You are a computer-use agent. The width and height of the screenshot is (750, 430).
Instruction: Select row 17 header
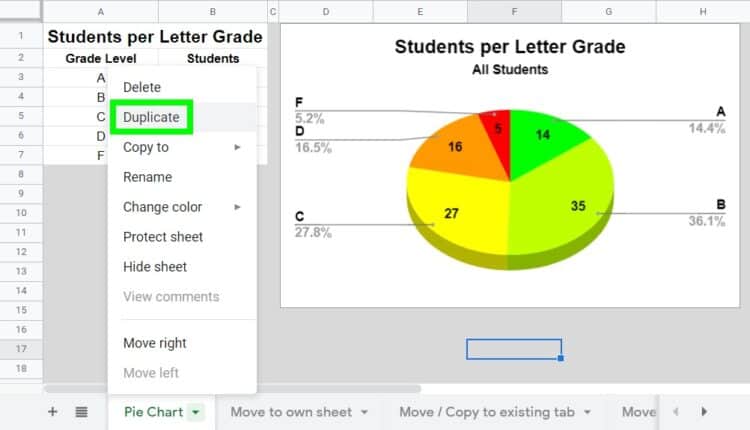point(21,349)
